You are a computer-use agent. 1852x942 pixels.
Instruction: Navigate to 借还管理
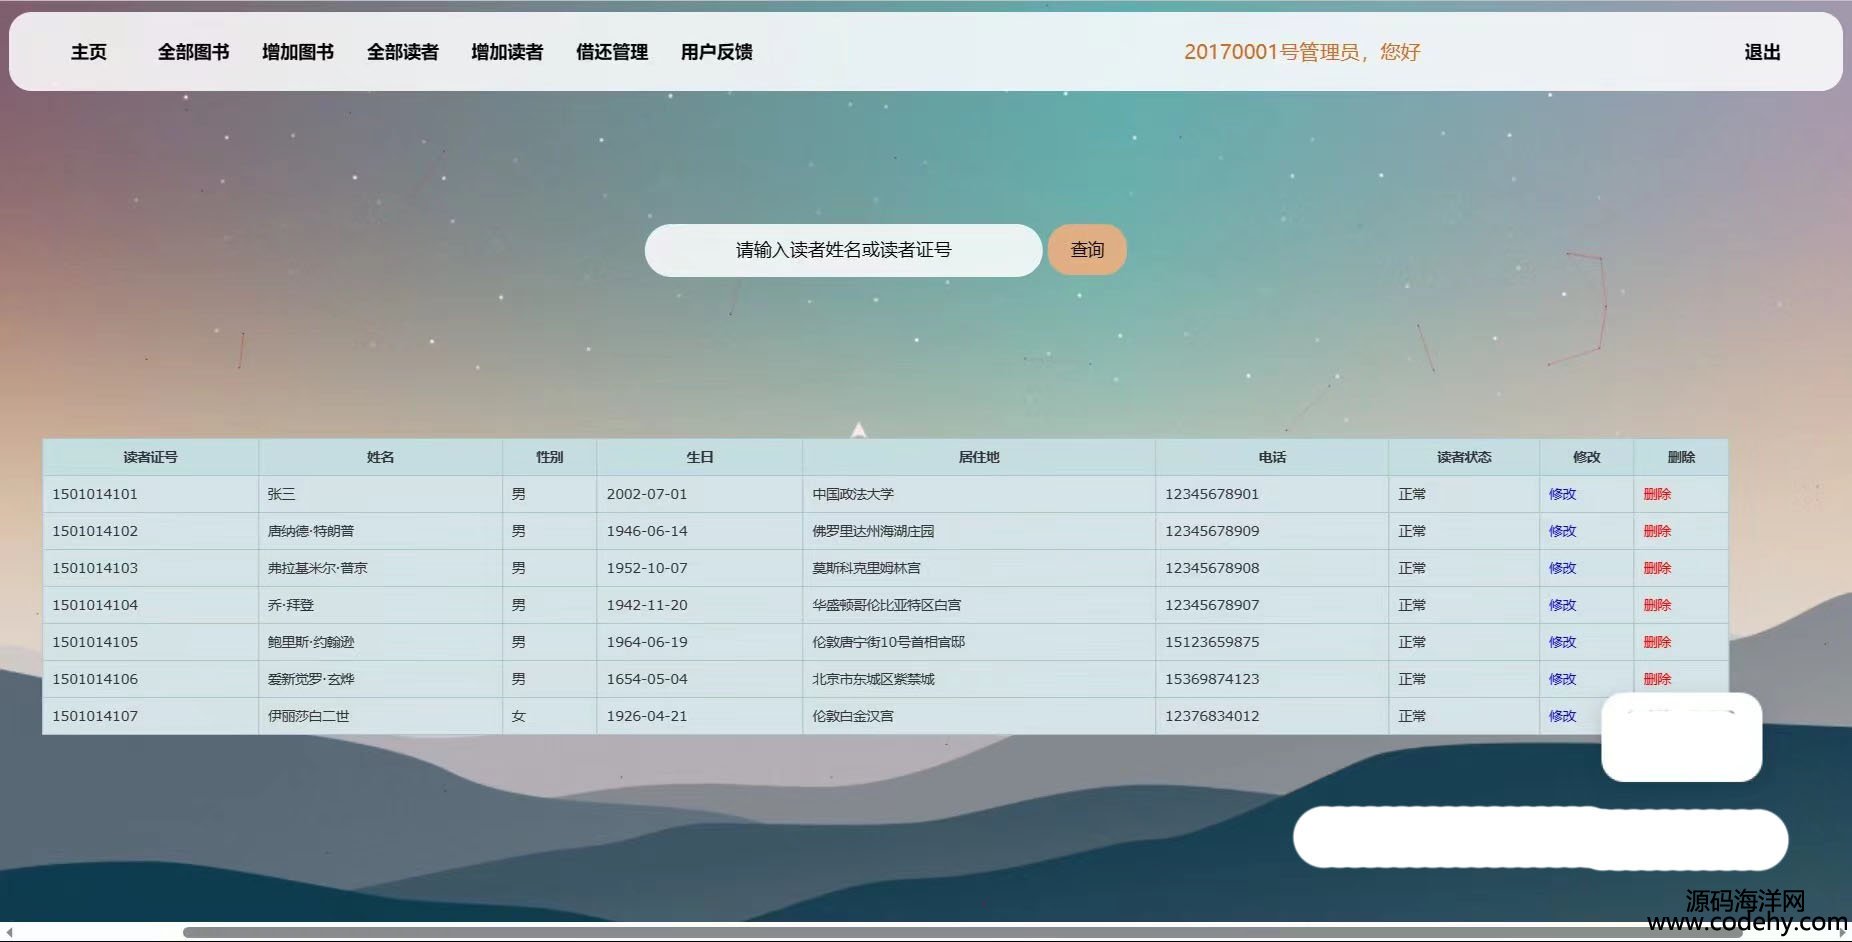point(612,52)
